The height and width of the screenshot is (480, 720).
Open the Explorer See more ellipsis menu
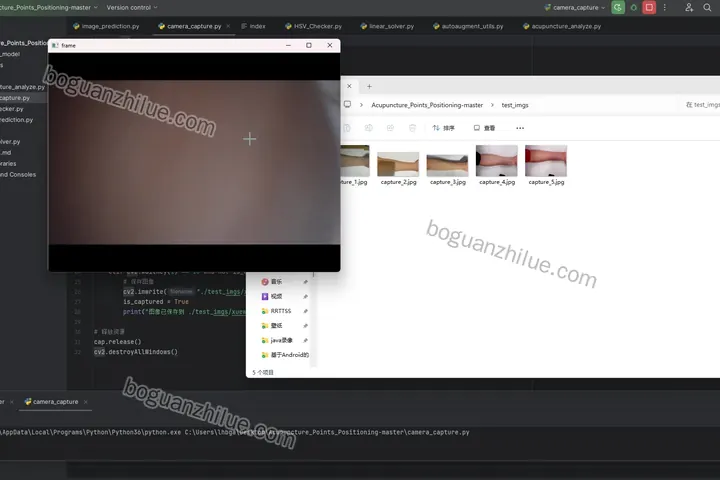tap(520, 128)
